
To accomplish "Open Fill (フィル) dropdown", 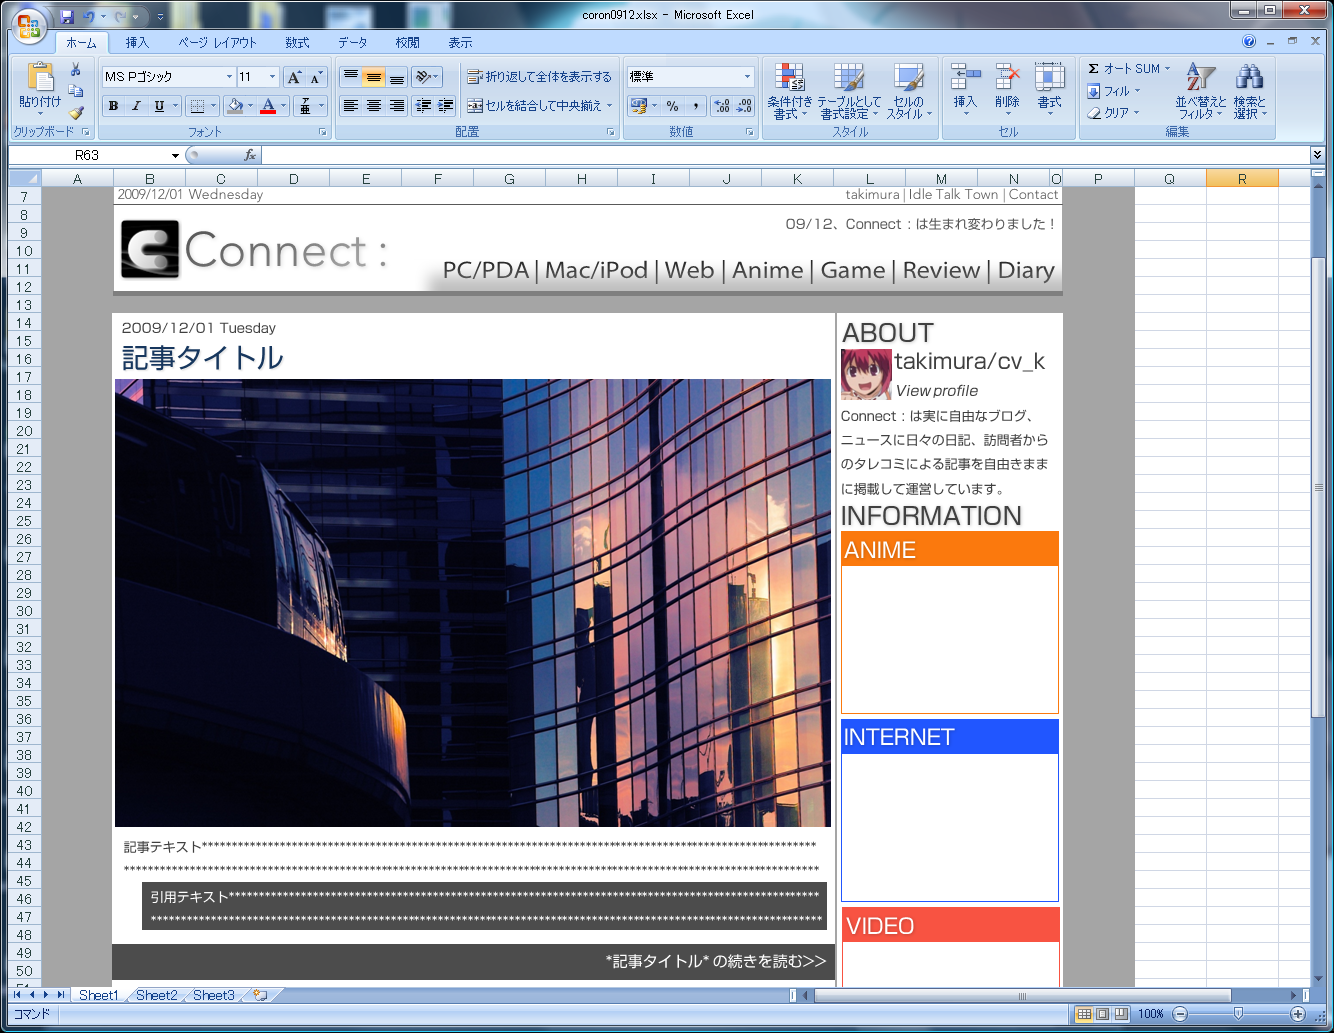I will (x=1114, y=91).
